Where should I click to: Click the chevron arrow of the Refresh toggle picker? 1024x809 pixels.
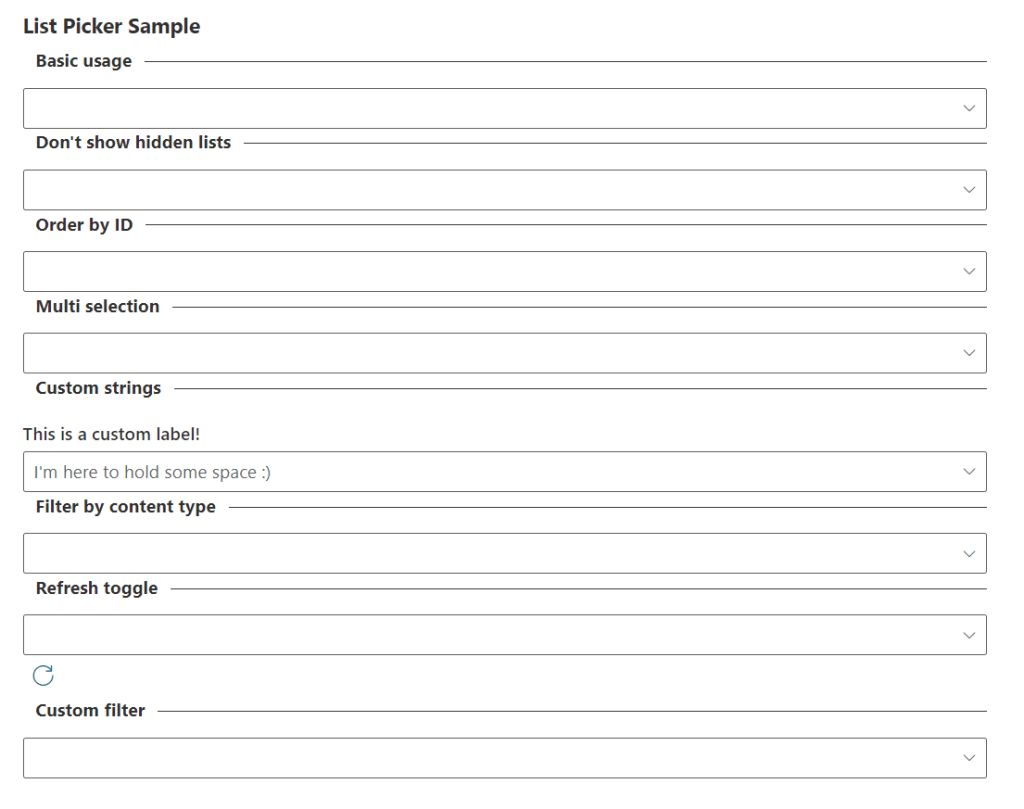click(x=968, y=635)
